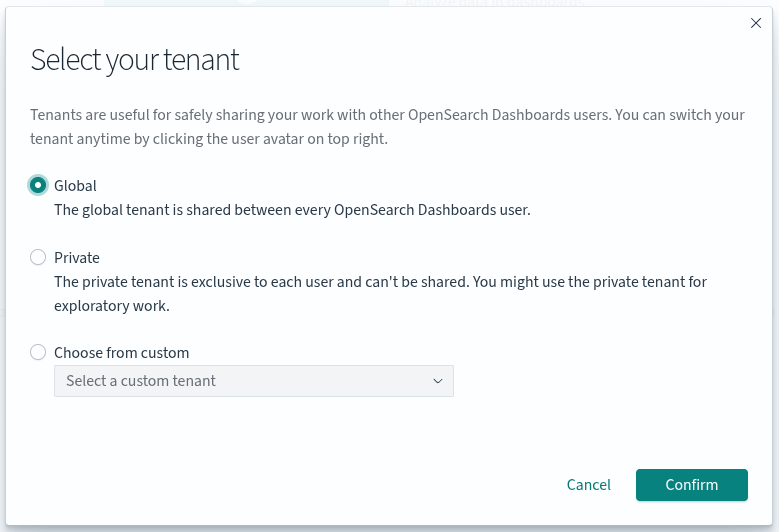Click the tenants introduction paragraph
The image size is (779, 532).
(x=387, y=127)
